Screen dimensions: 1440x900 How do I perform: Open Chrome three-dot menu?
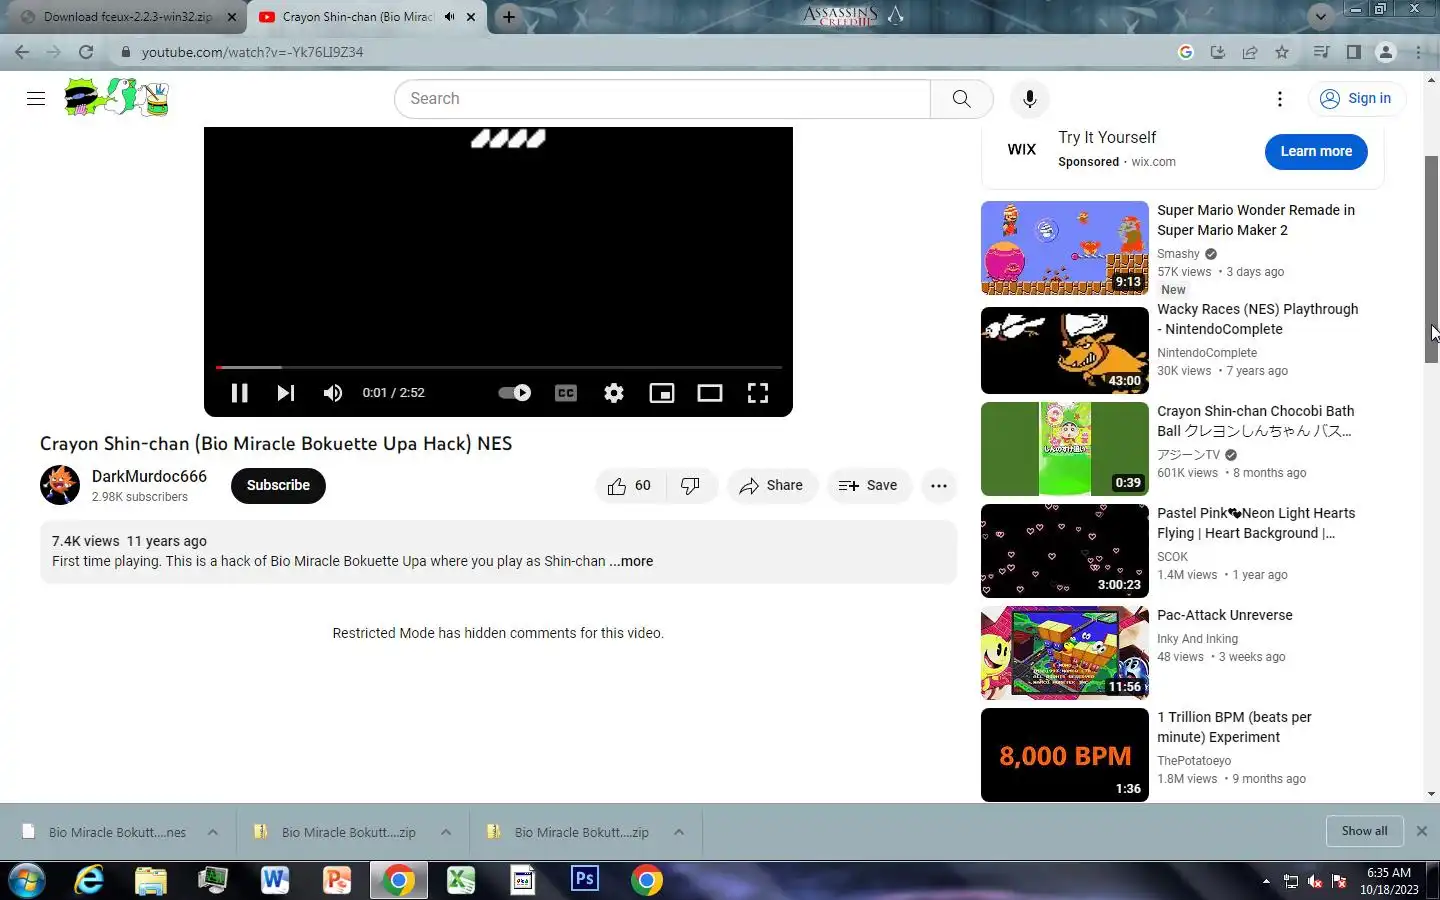point(1419,52)
